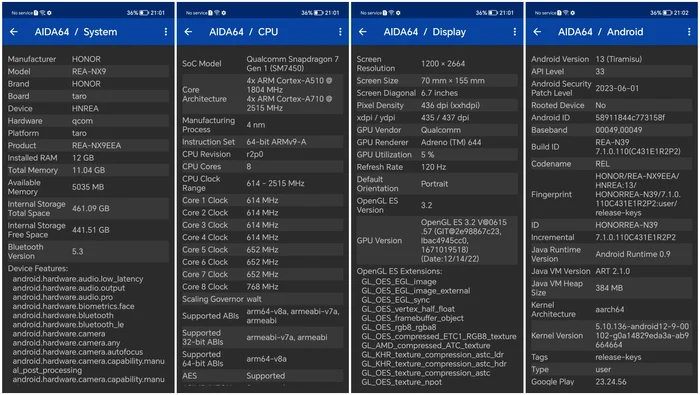Tap the Google Play version row
700x395 pixels.
[611, 382]
